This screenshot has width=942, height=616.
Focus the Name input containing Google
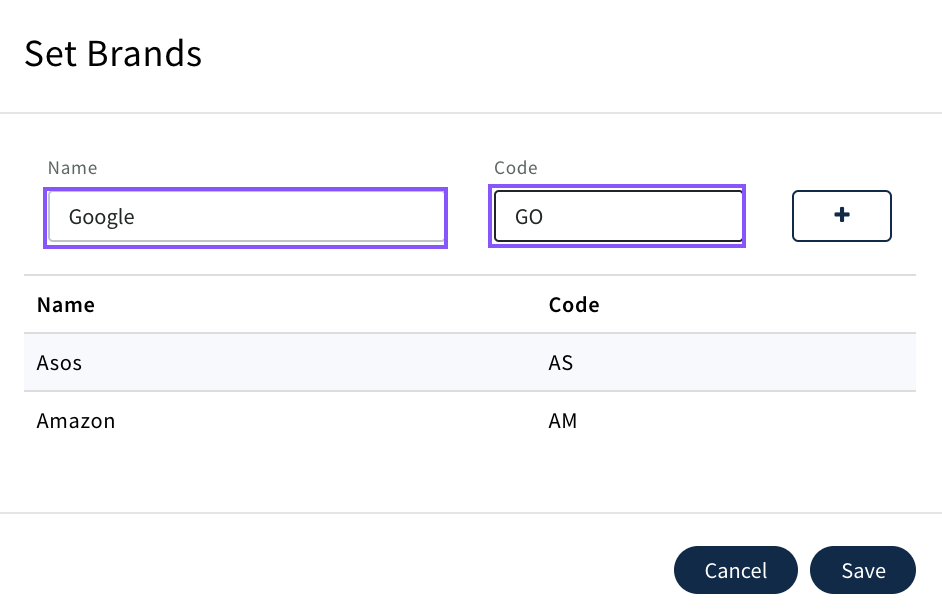click(x=246, y=216)
